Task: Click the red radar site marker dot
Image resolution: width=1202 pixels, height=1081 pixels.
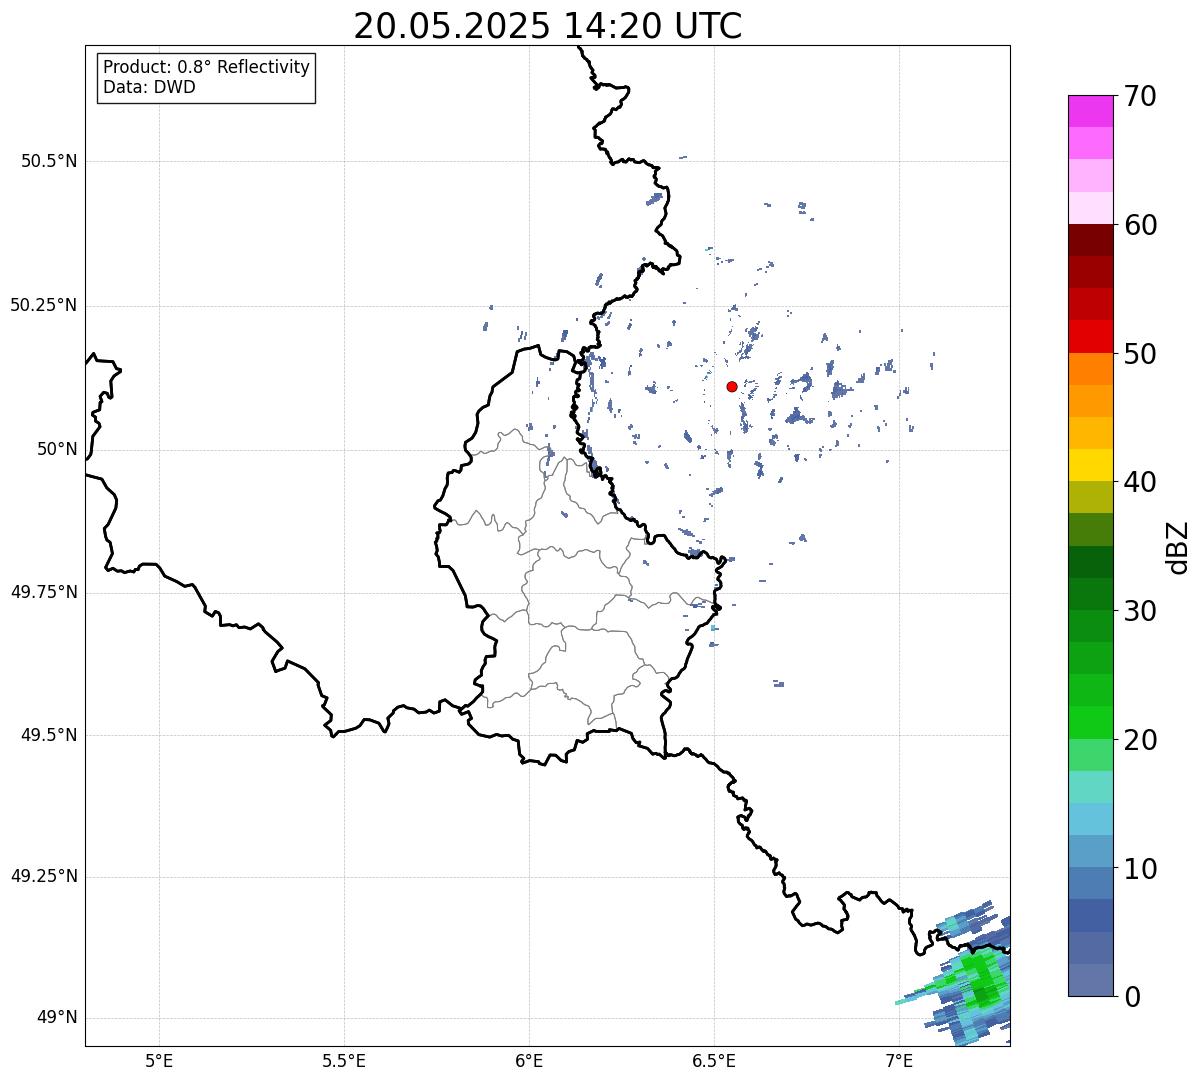Action: pyautogui.click(x=732, y=386)
